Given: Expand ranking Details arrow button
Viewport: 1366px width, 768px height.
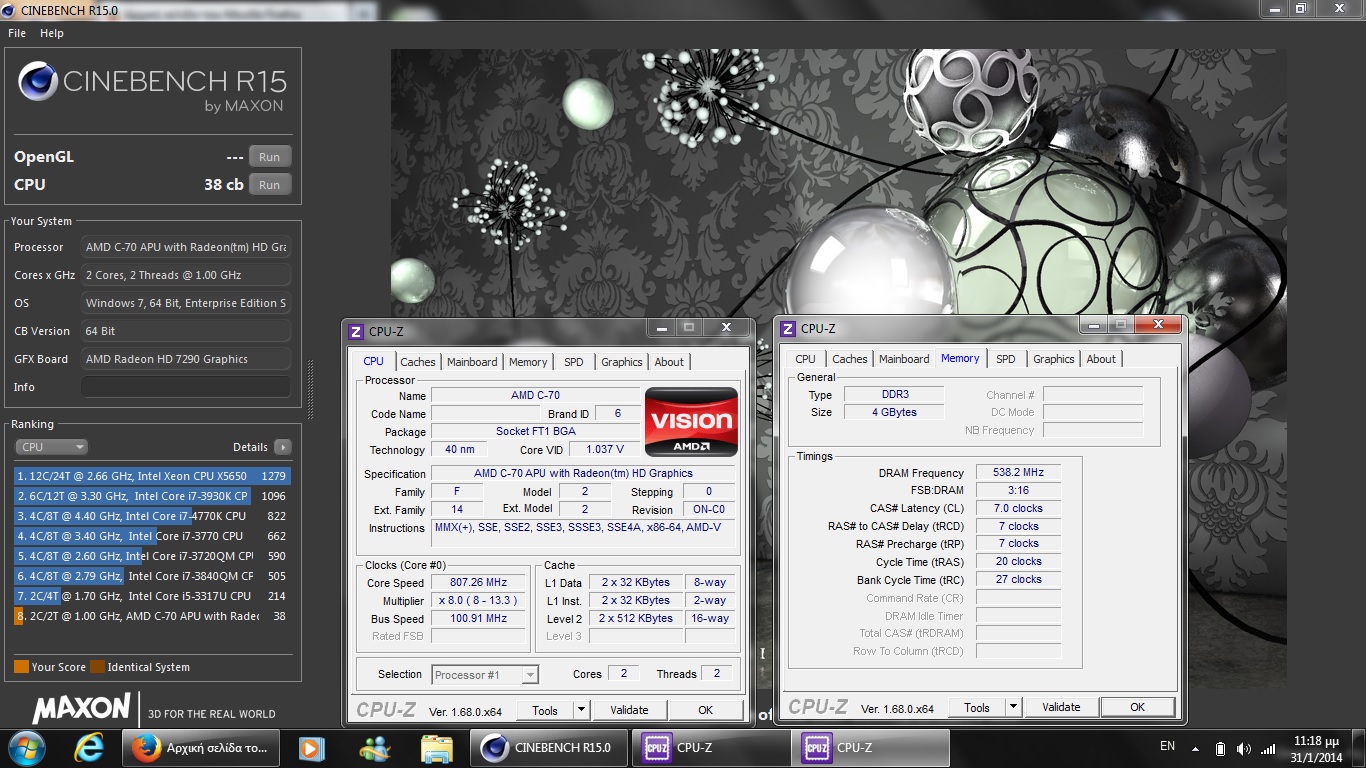Looking at the screenshot, I should (x=283, y=447).
